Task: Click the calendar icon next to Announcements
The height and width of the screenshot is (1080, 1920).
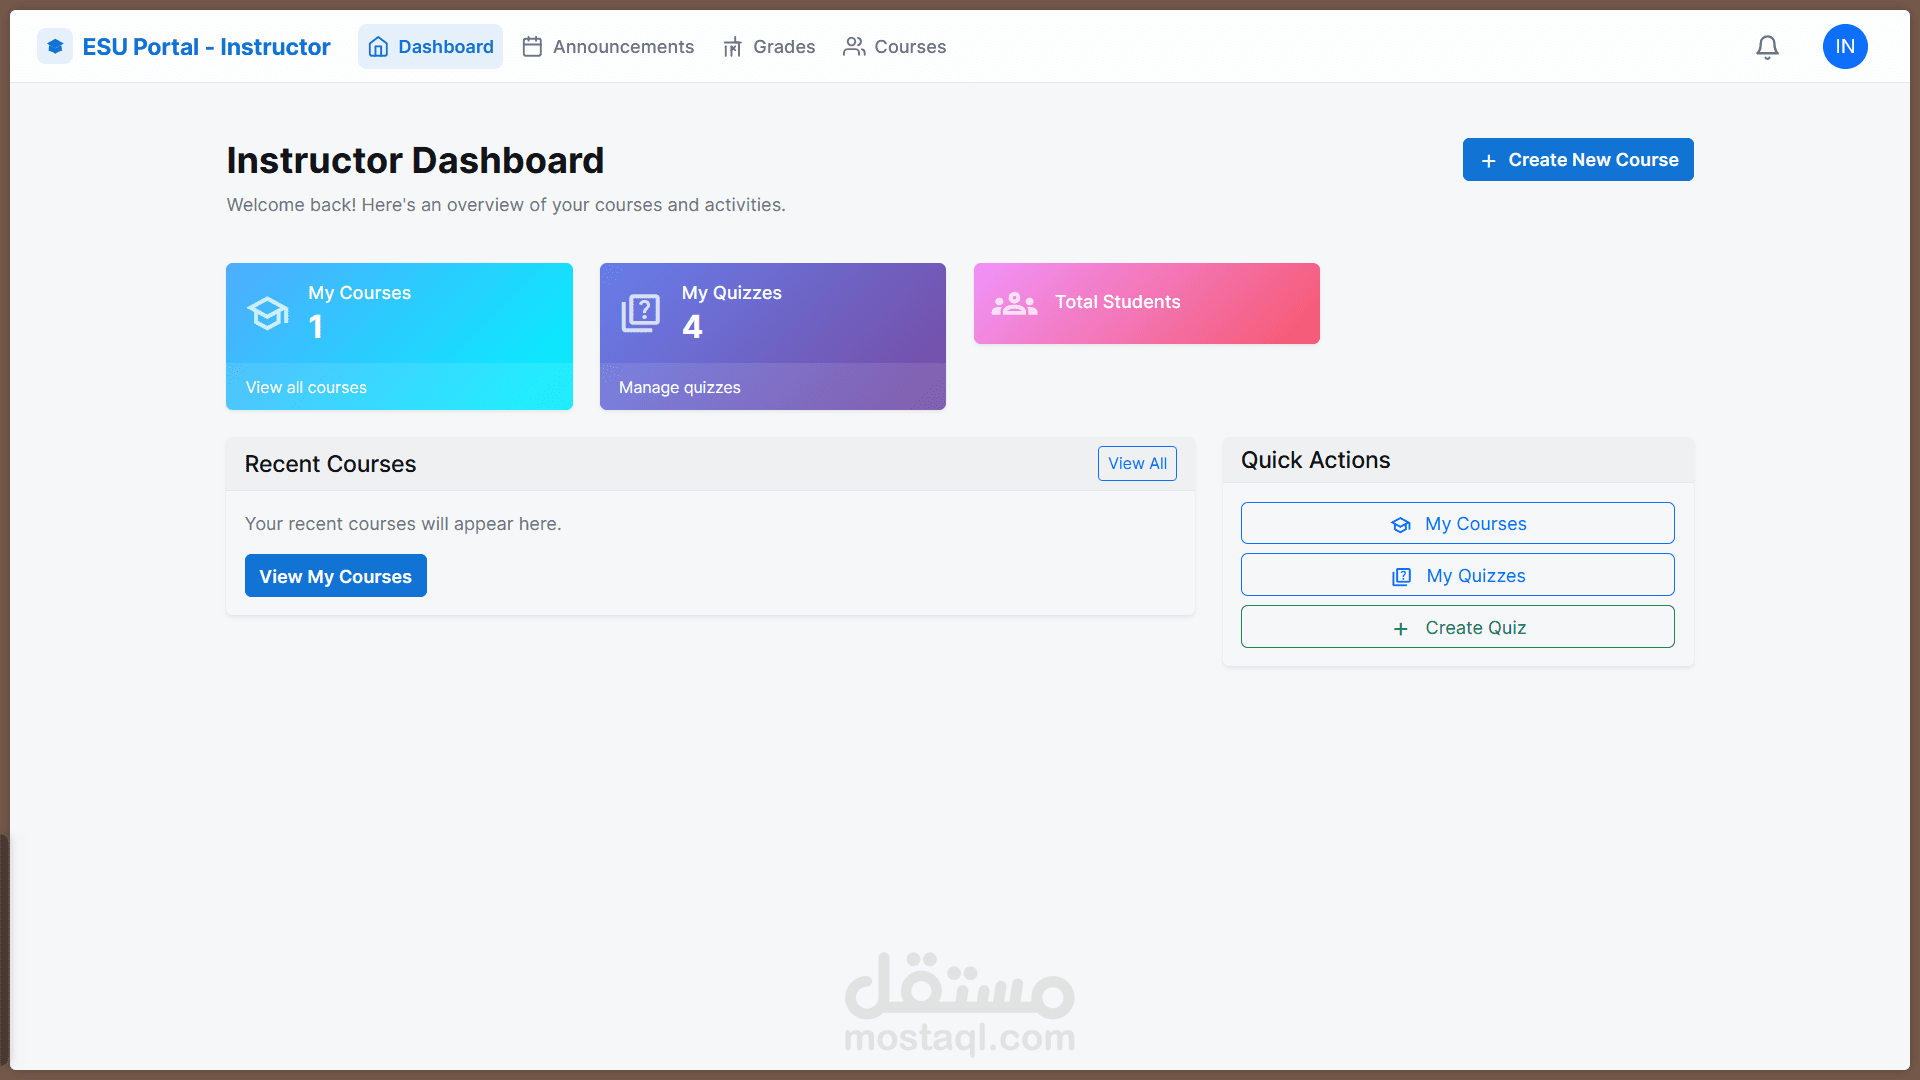Action: click(x=532, y=46)
